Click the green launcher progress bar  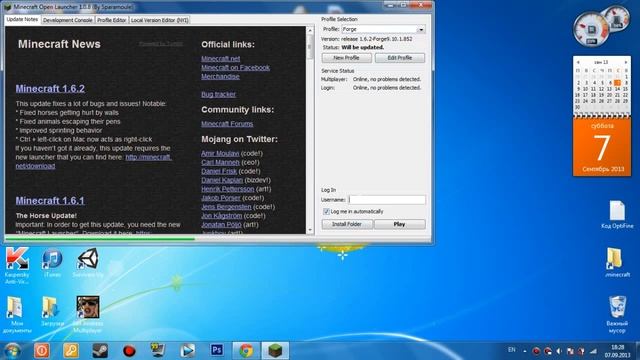click(100, 238)
